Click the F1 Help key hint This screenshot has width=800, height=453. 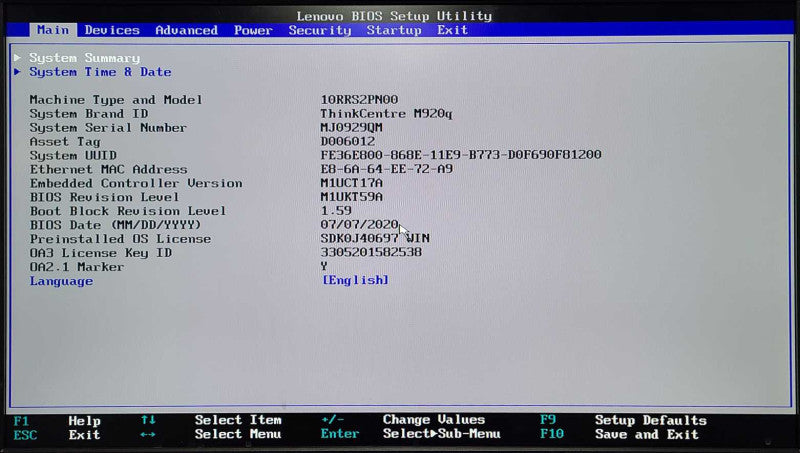[x=57, y=421]
